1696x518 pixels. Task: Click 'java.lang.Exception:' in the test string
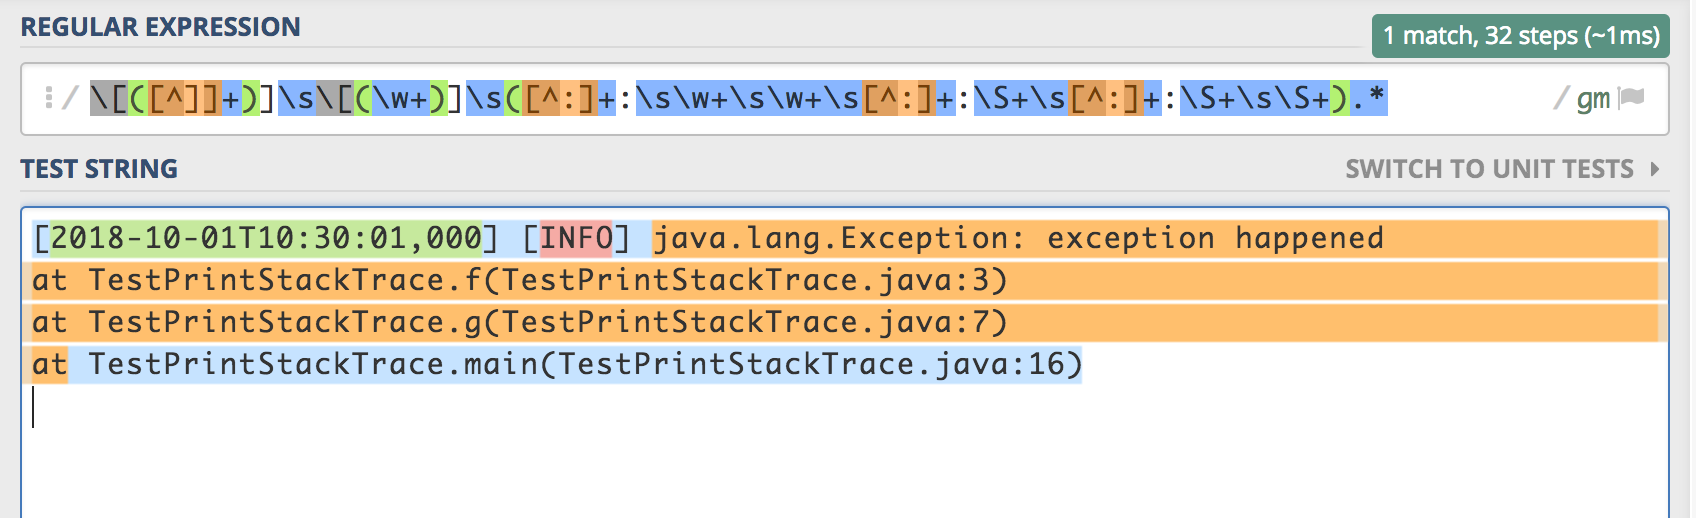tap(839, 238)
